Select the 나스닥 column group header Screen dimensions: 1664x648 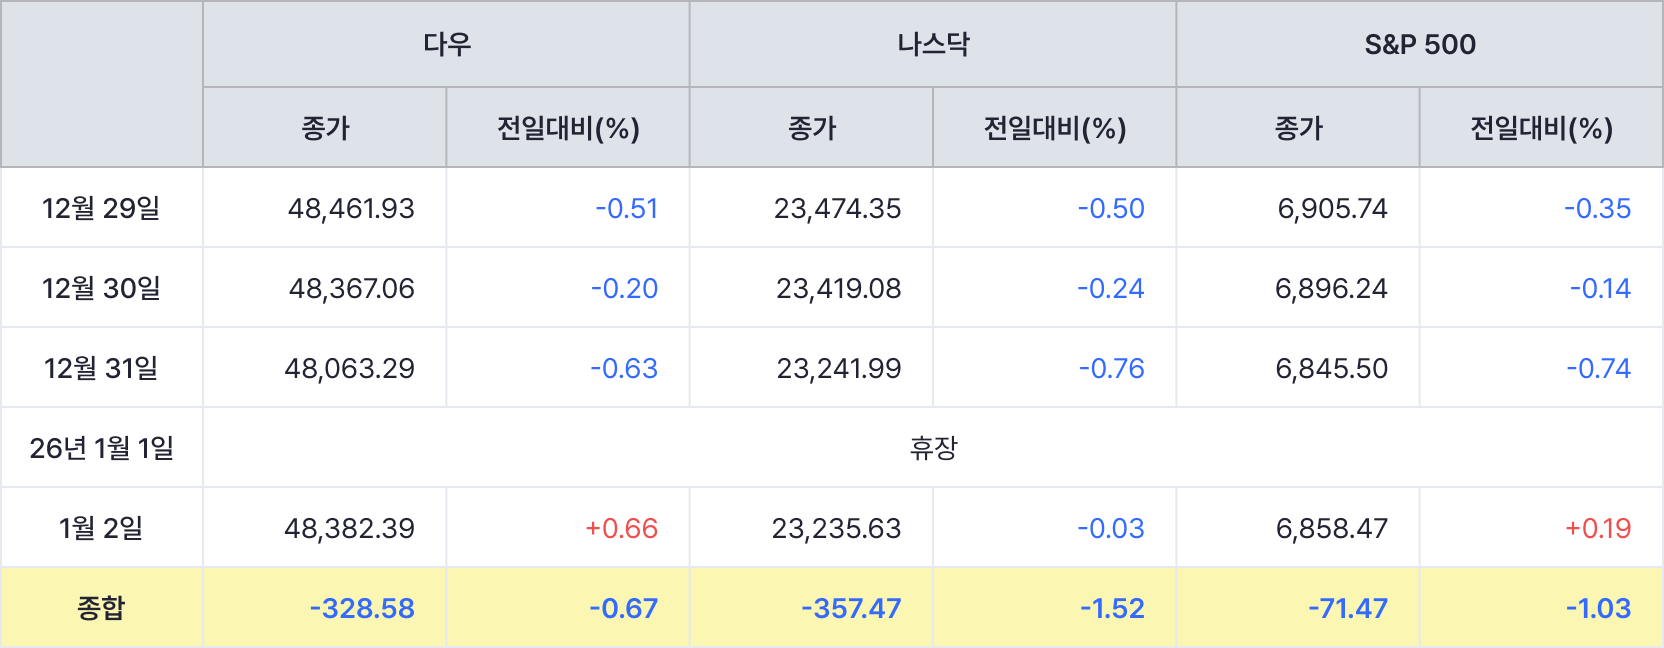click(x=933, y=44)
